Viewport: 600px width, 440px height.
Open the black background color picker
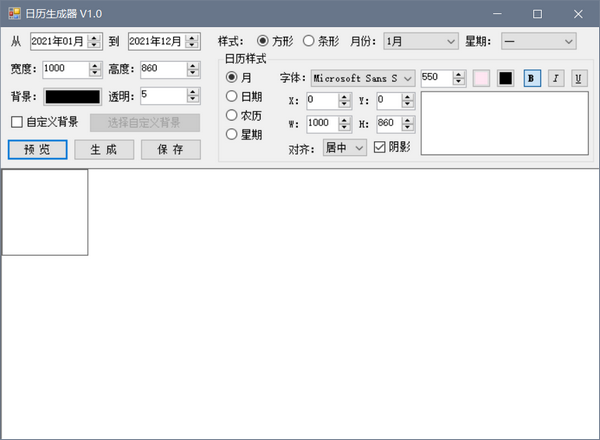point(72,96)
